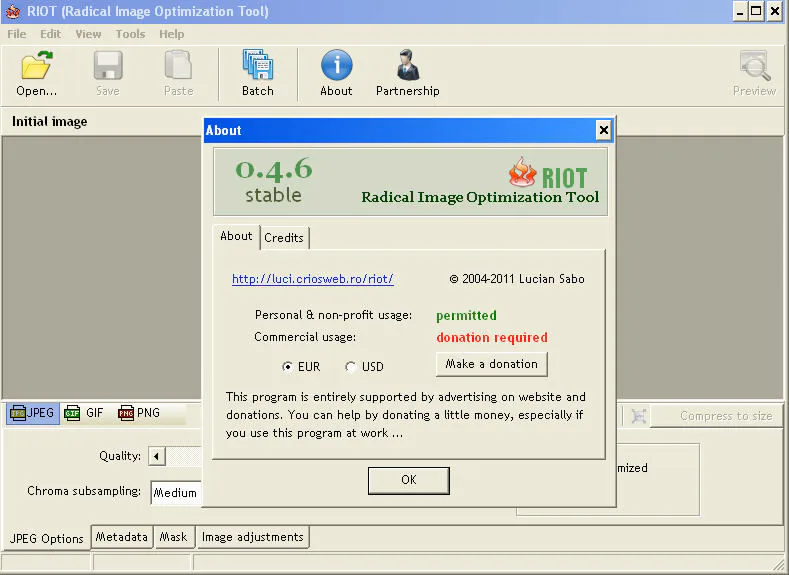The width and height of the screenshot is (789, 575).
Task: Select the About tab in the dialog
Action: coord(236,236)
